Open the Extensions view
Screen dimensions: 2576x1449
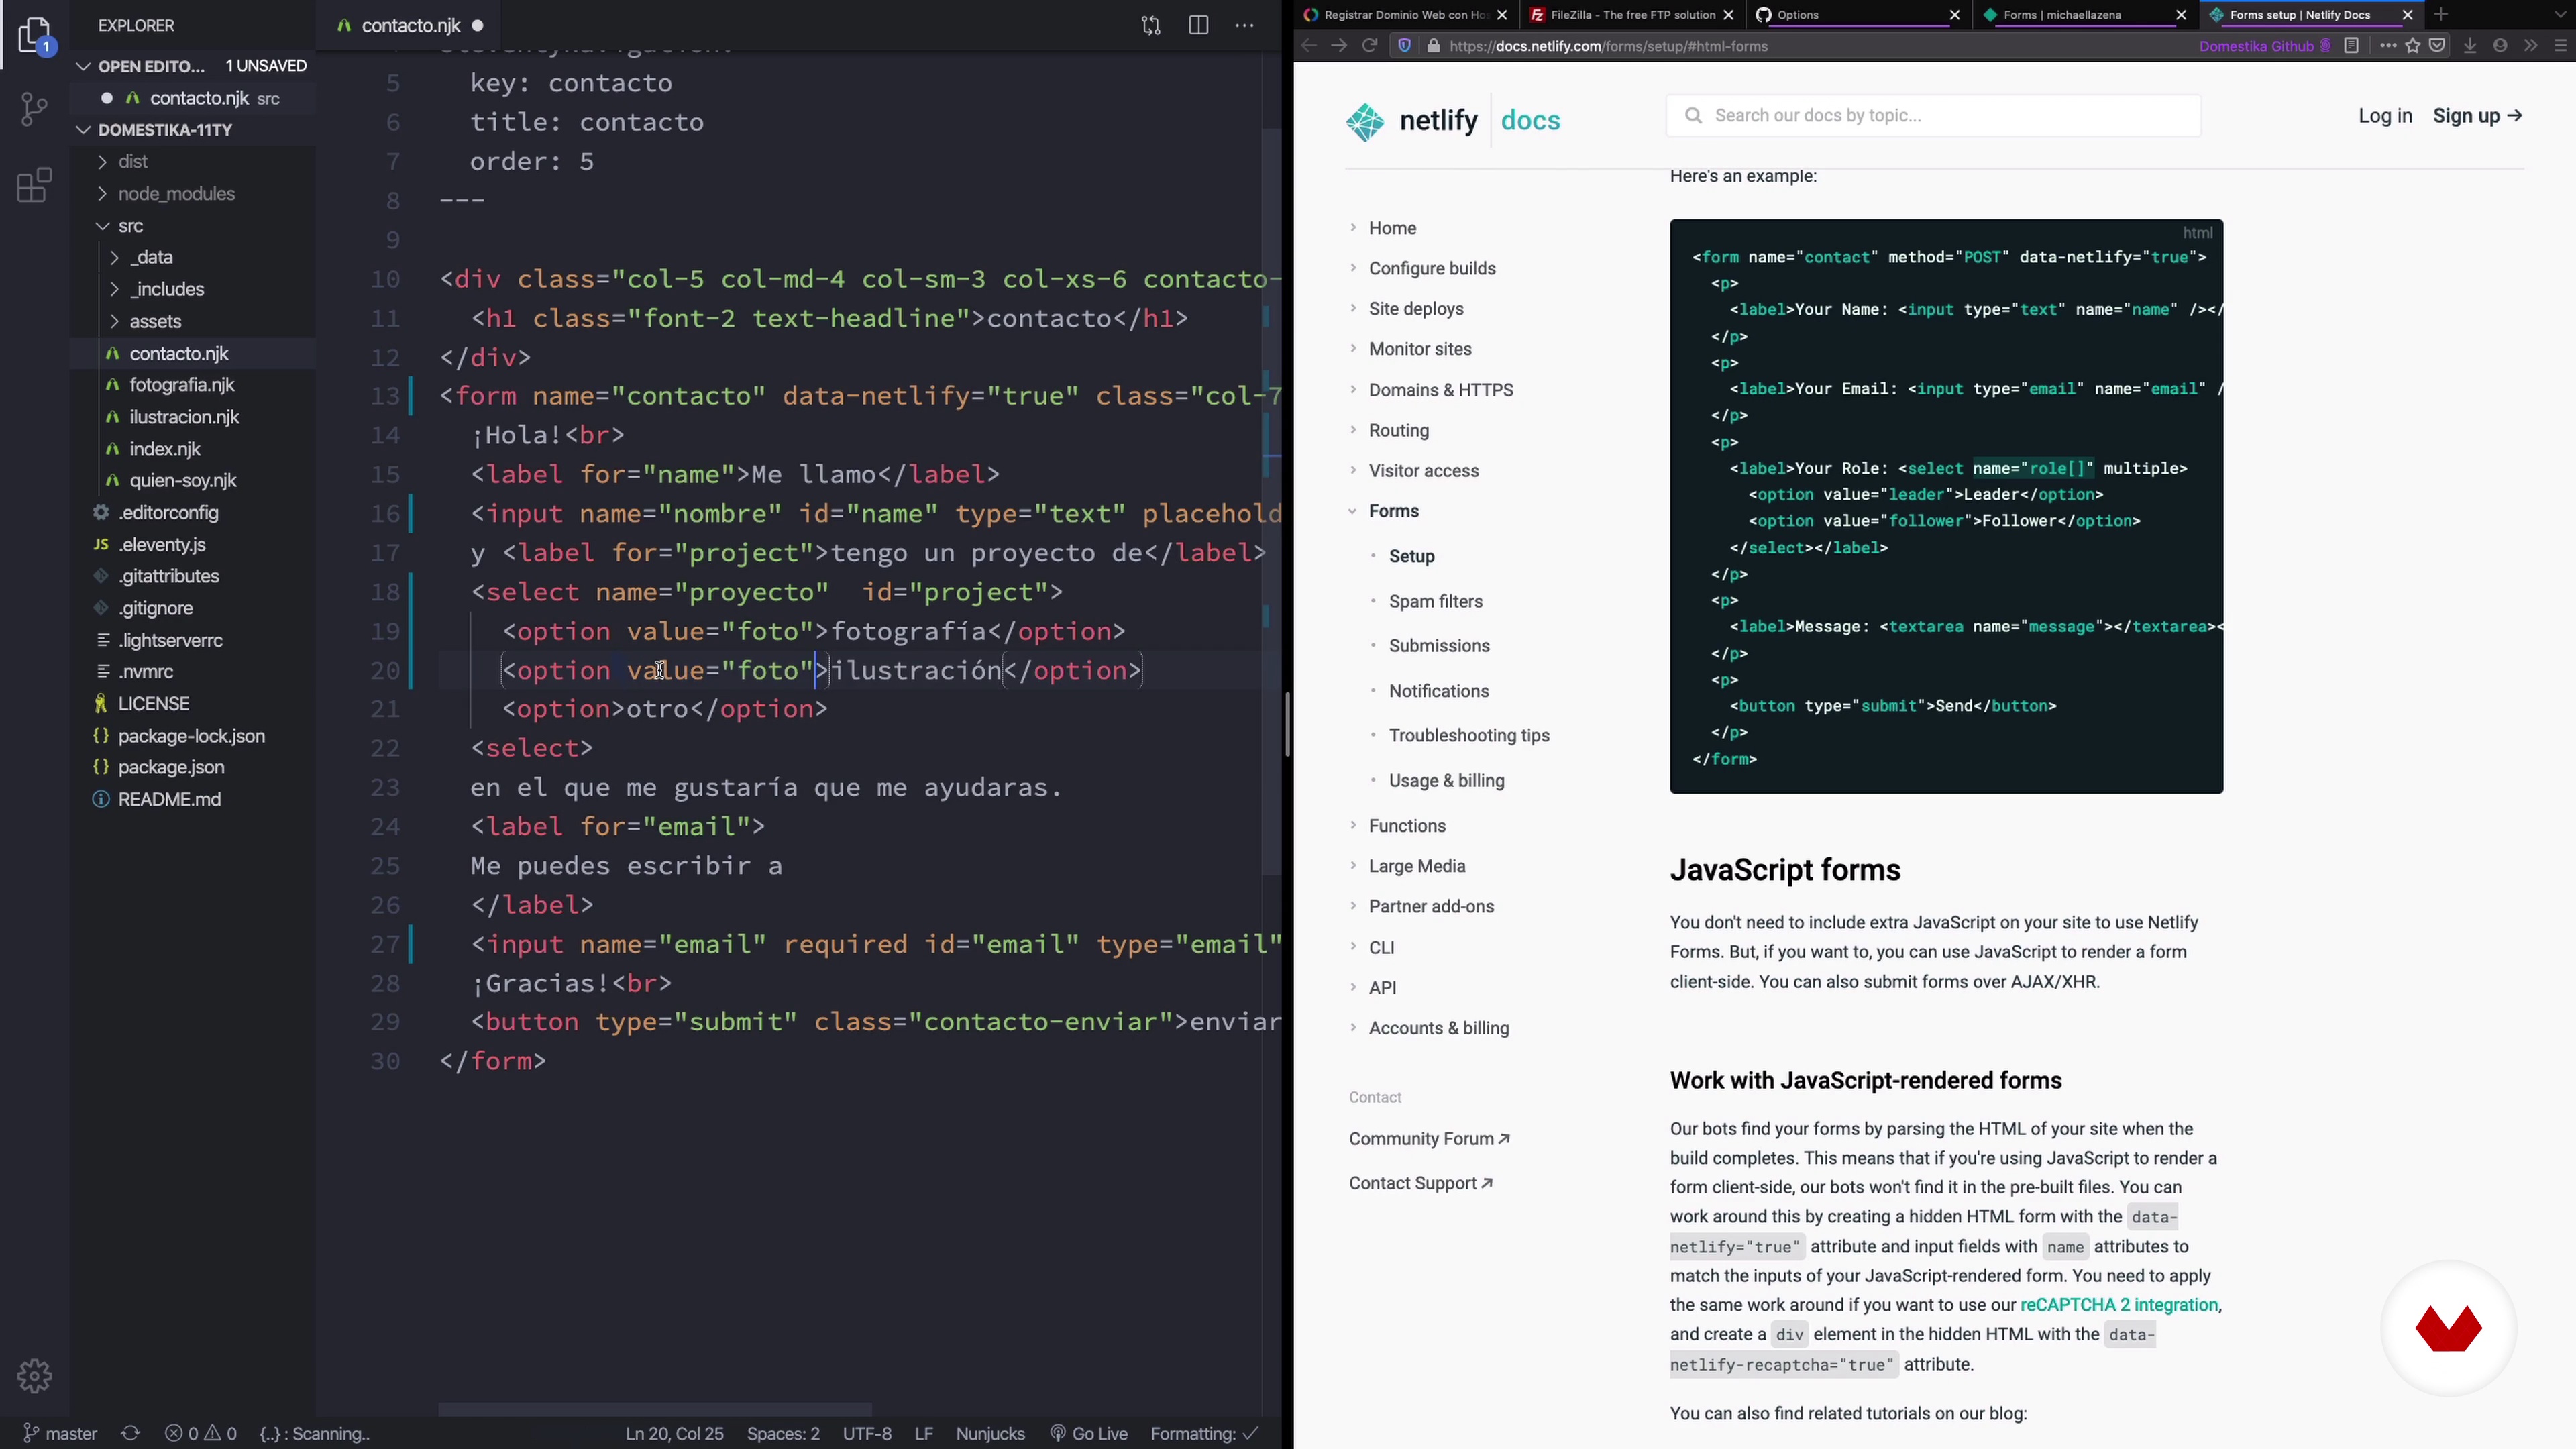point(34,185)
